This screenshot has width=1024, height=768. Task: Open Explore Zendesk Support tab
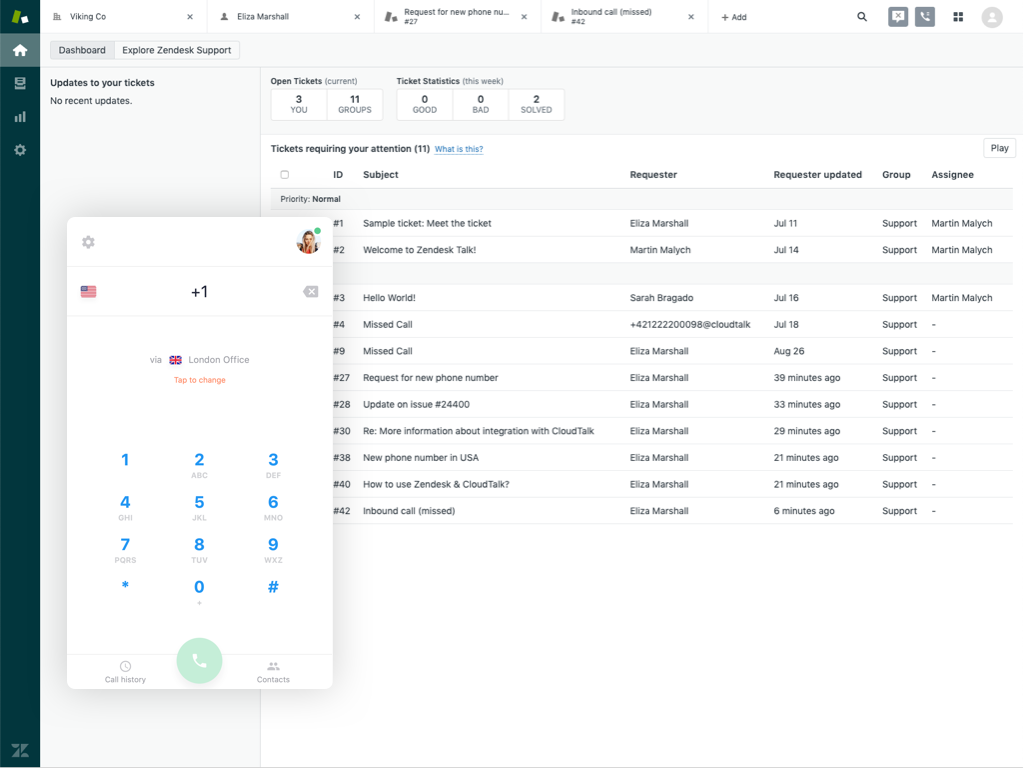click(177, 50)
